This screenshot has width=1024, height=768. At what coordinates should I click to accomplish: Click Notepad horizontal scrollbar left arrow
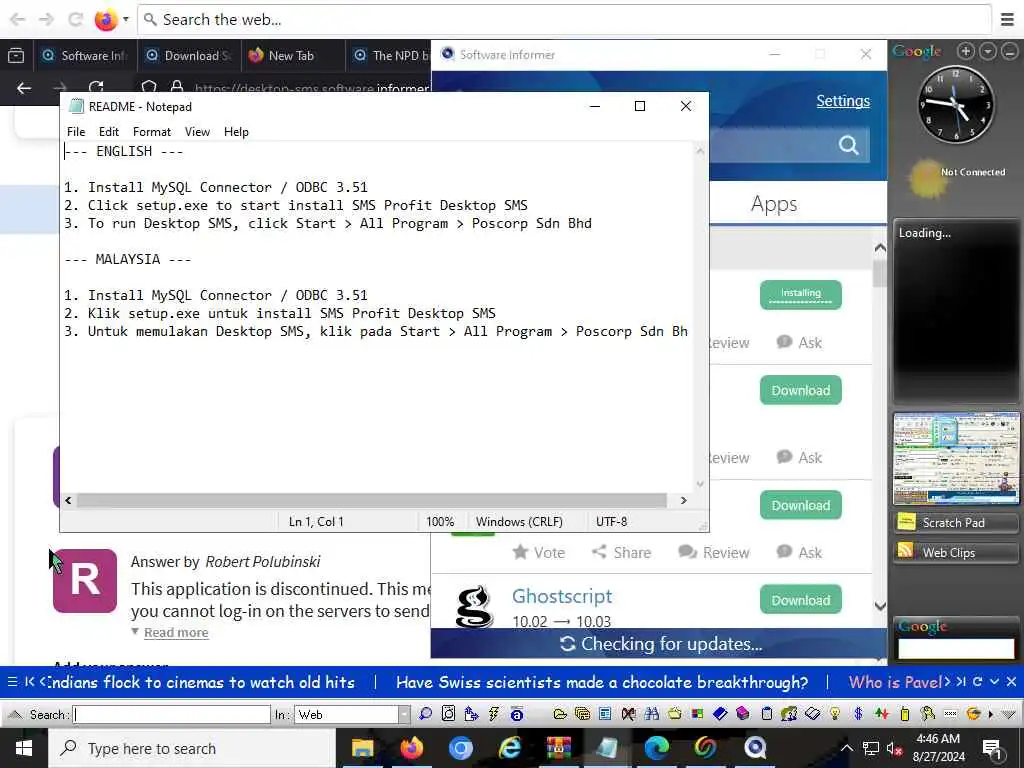point(68,500)
